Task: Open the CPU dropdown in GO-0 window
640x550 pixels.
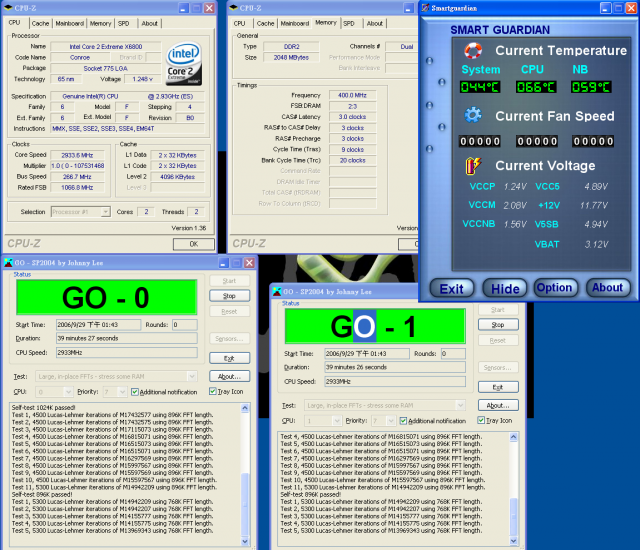Action: (x=68, y=392)
